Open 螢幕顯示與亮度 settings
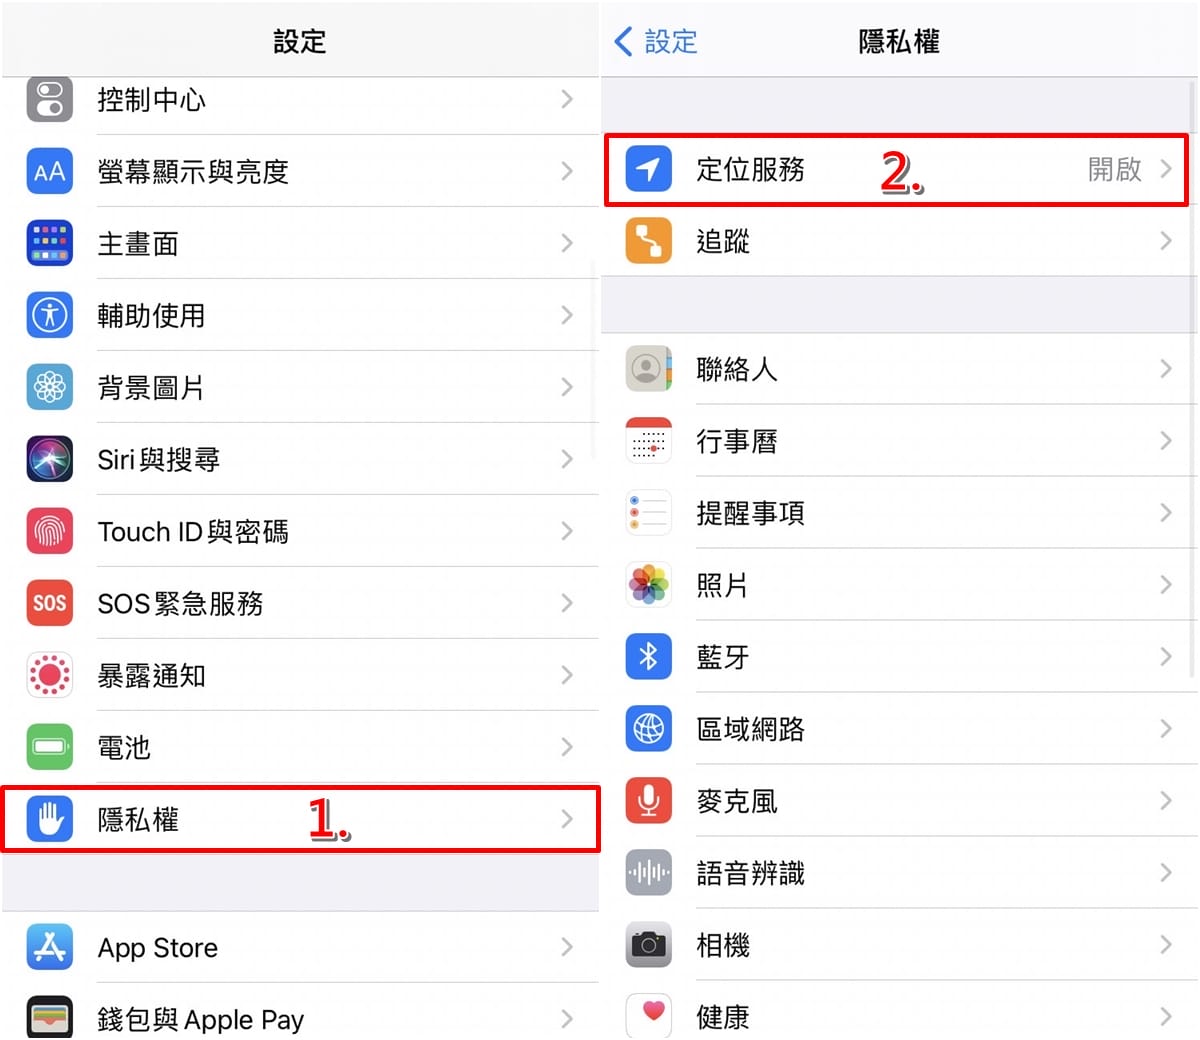1200x1040 pixels. pyautogui.click(x=300, y=171)
